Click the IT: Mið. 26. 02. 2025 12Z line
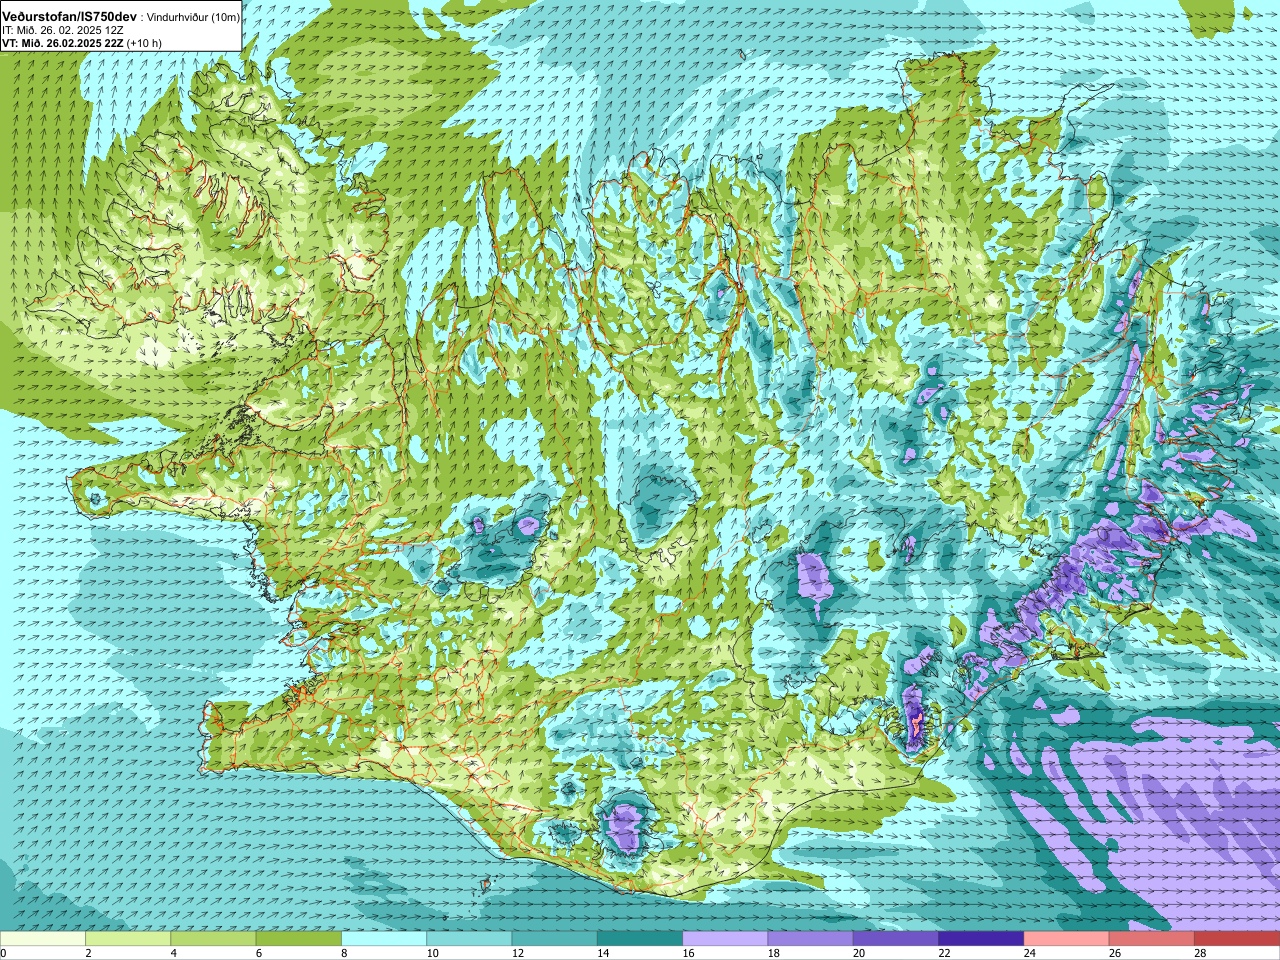 tap(63, 31)
